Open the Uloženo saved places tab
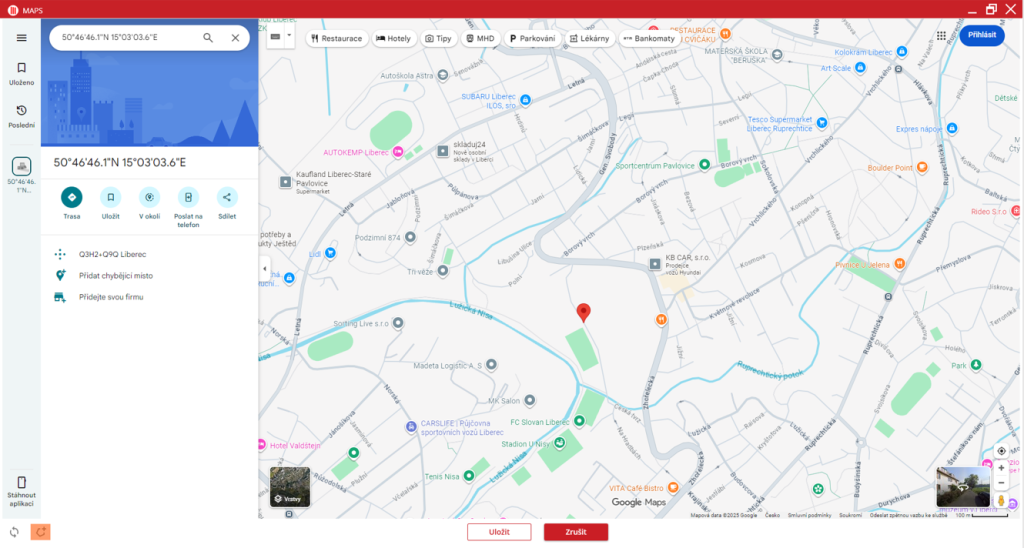The image size is (1024, 548). coord(21,73)
